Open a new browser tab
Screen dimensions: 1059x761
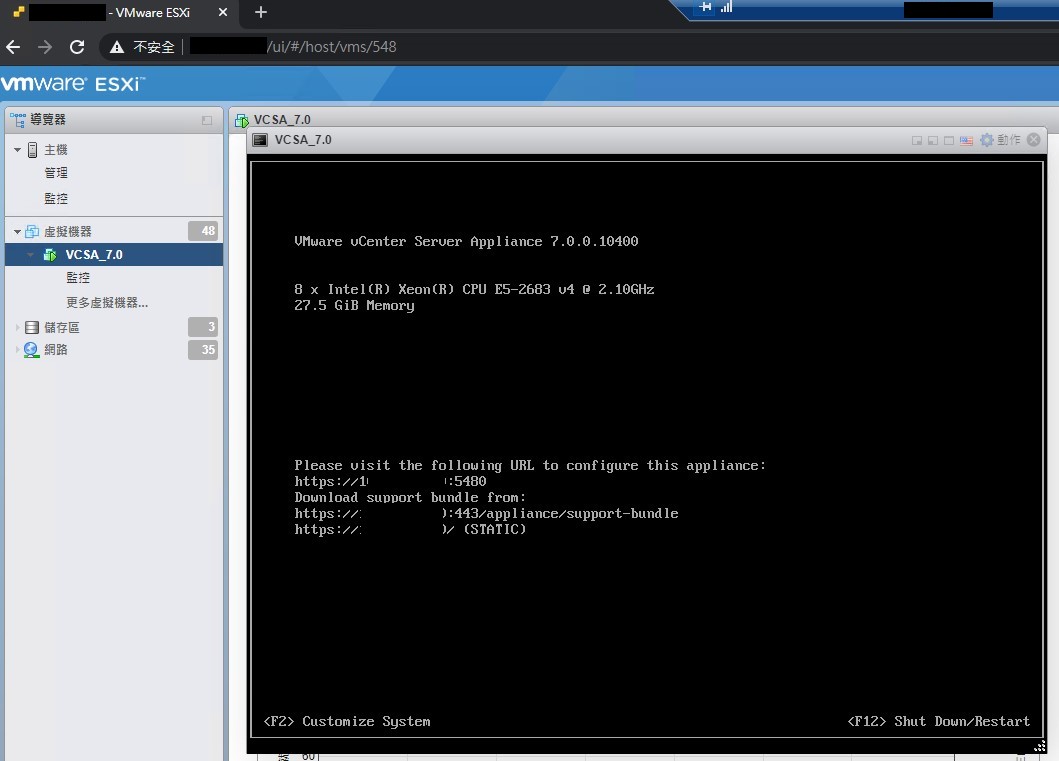[261, 12]
